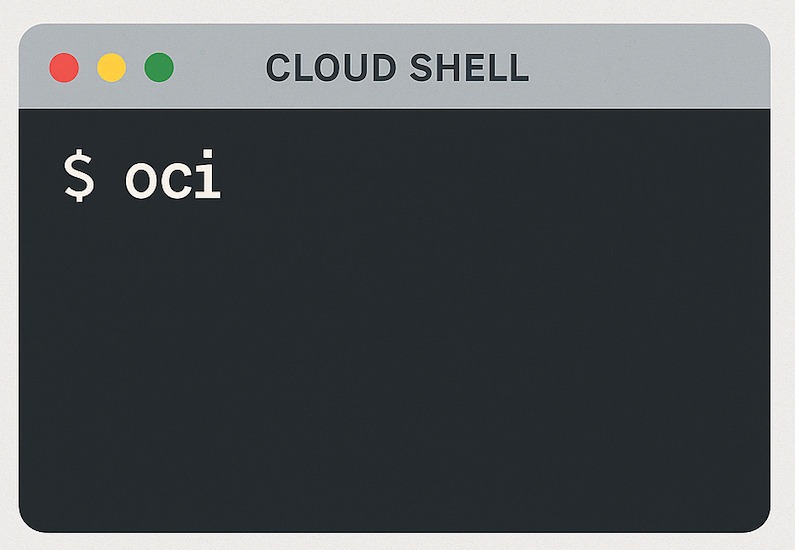Click the gap between "$" and "oci"
The image size is (795, 550).
[x=110, y=179]
